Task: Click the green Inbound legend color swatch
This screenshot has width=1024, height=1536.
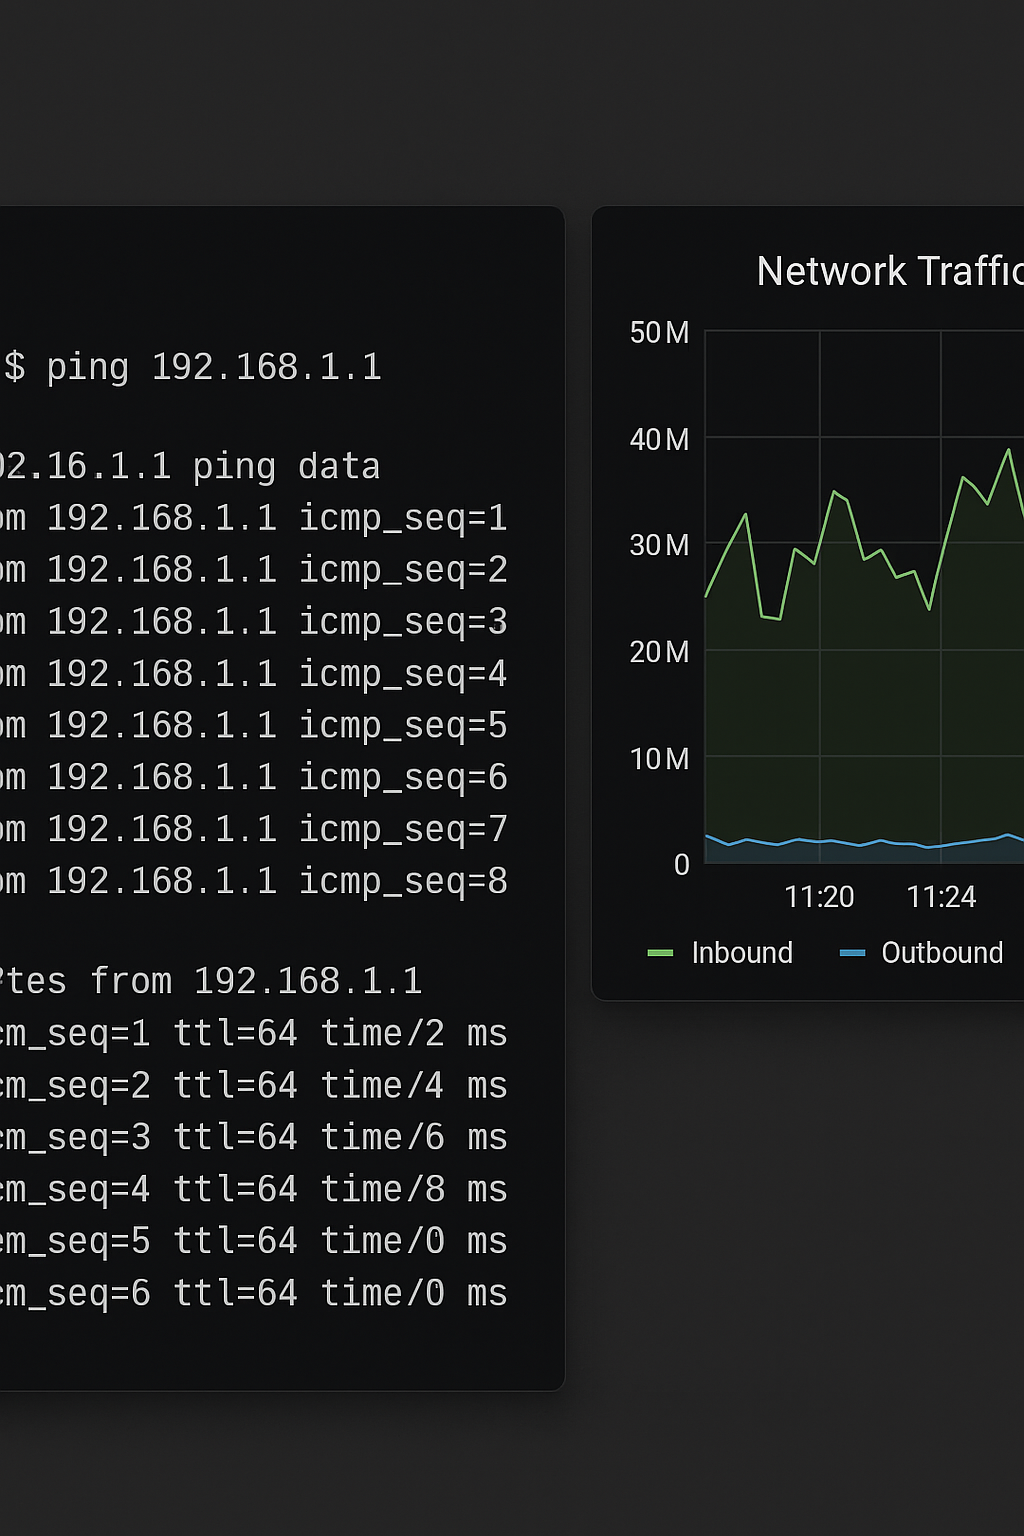Action: tap(660, 953)
